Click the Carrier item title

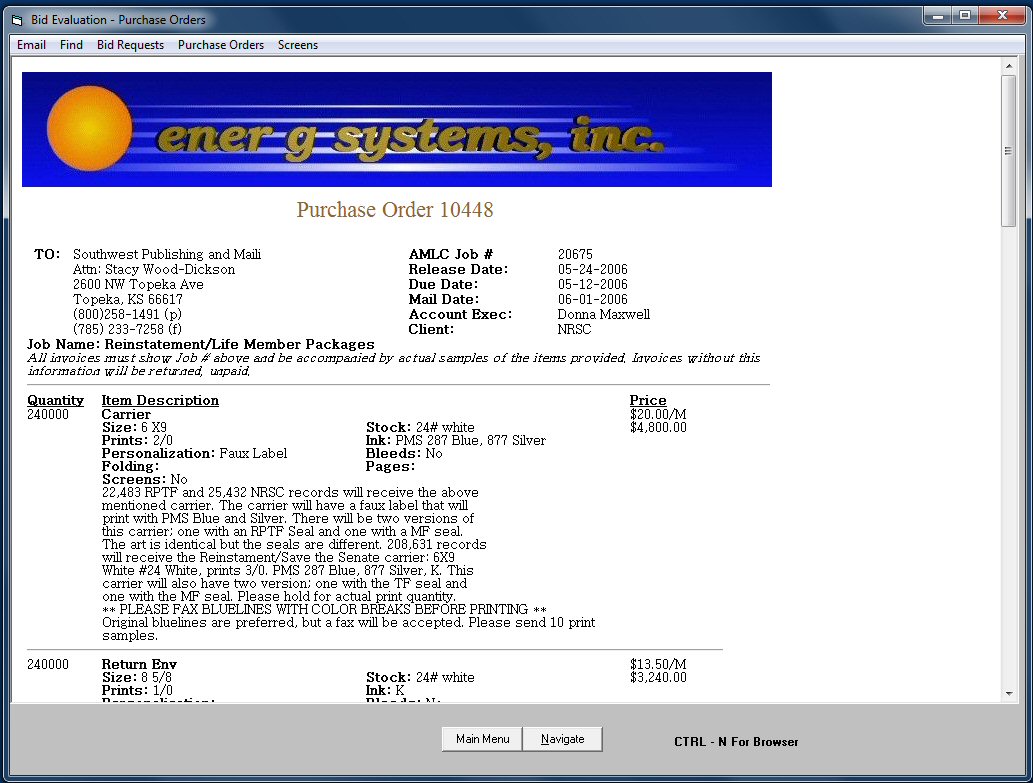tap(126, 414)
